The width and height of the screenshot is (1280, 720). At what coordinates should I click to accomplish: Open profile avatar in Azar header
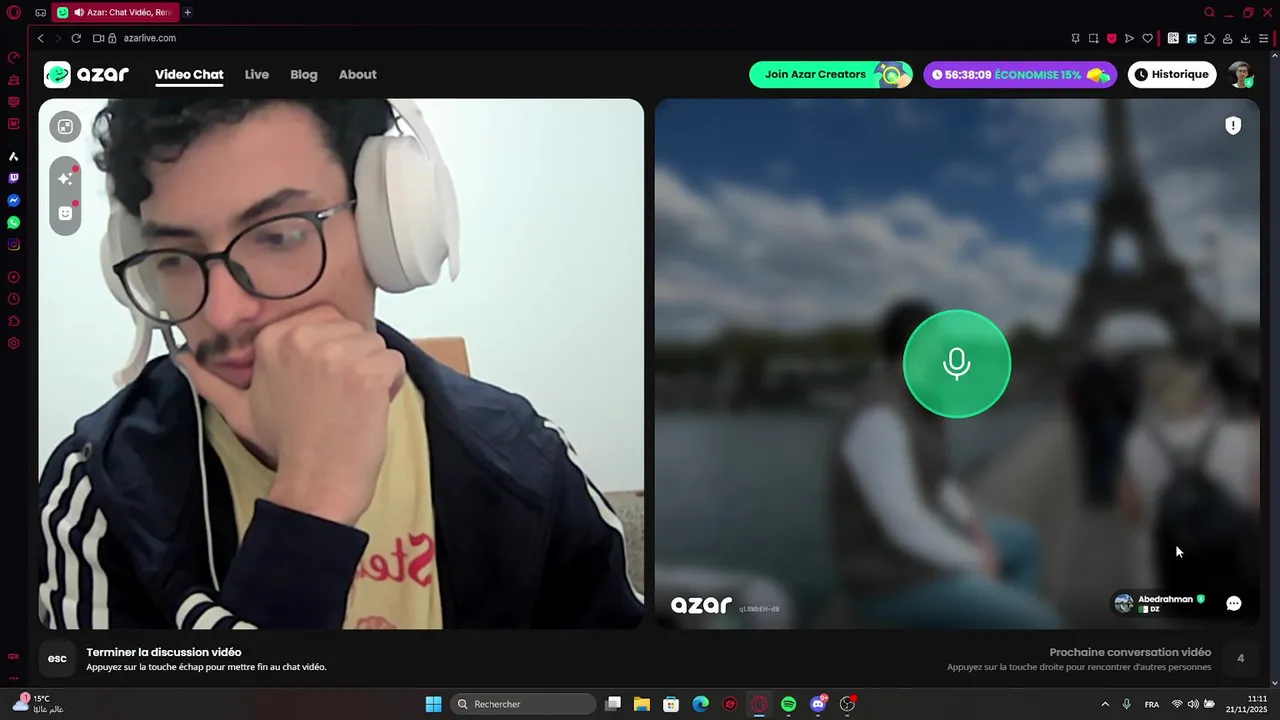coord(1241,75)
